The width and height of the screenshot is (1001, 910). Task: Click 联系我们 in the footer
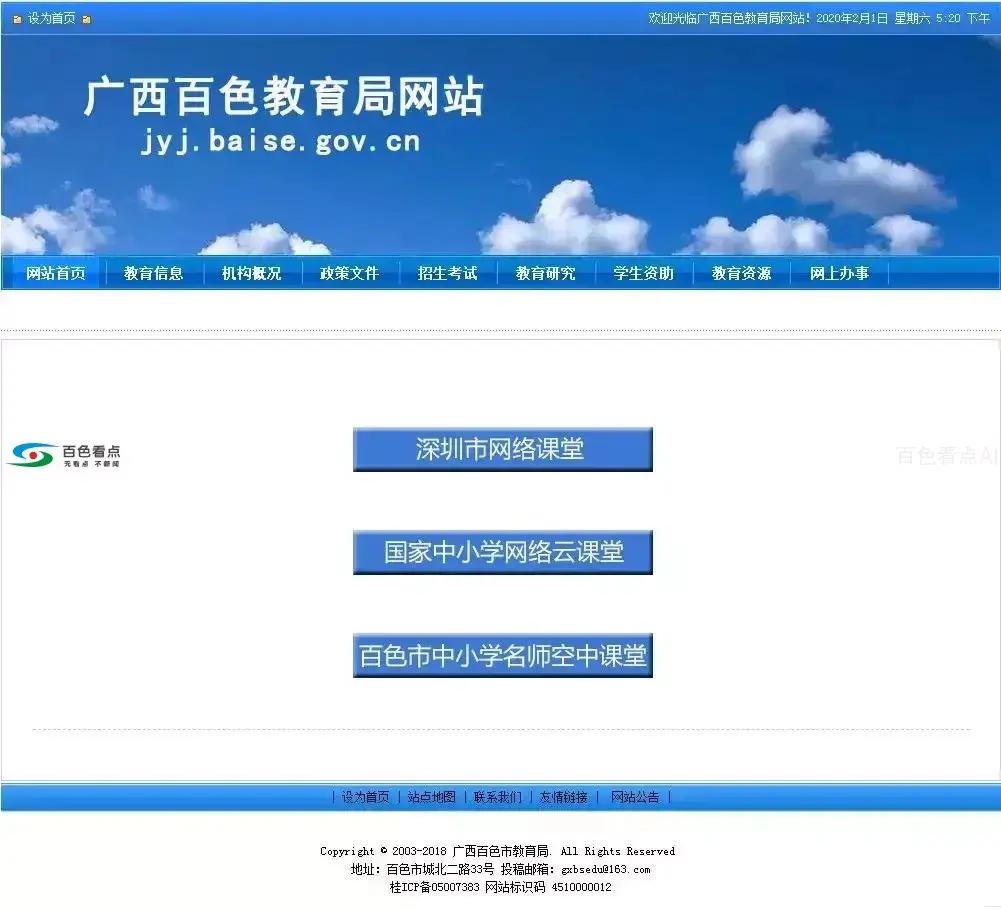(498, 797)
